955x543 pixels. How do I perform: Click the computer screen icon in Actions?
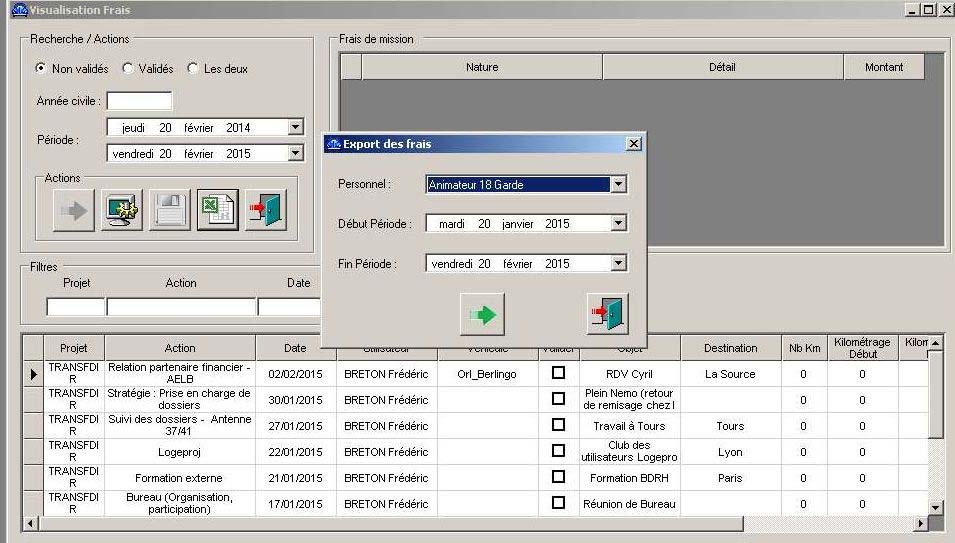pos(122,210)
